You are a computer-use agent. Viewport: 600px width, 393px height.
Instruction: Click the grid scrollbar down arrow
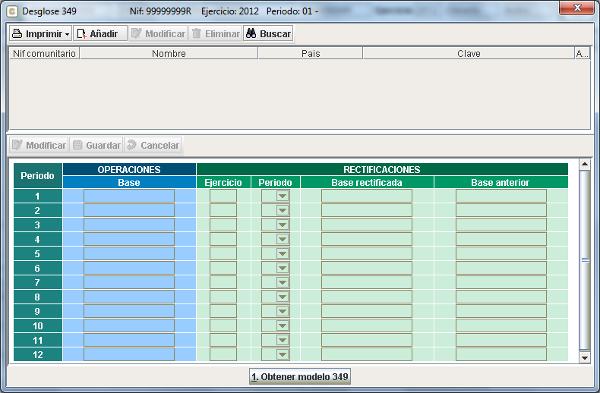tap(585, 358)
